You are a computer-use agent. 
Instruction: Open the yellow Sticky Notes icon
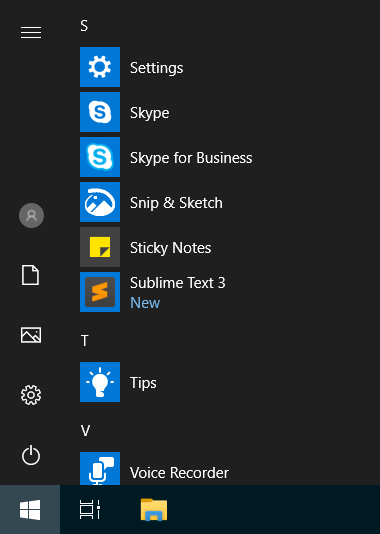pyautogui.click(x=100, y=247)
